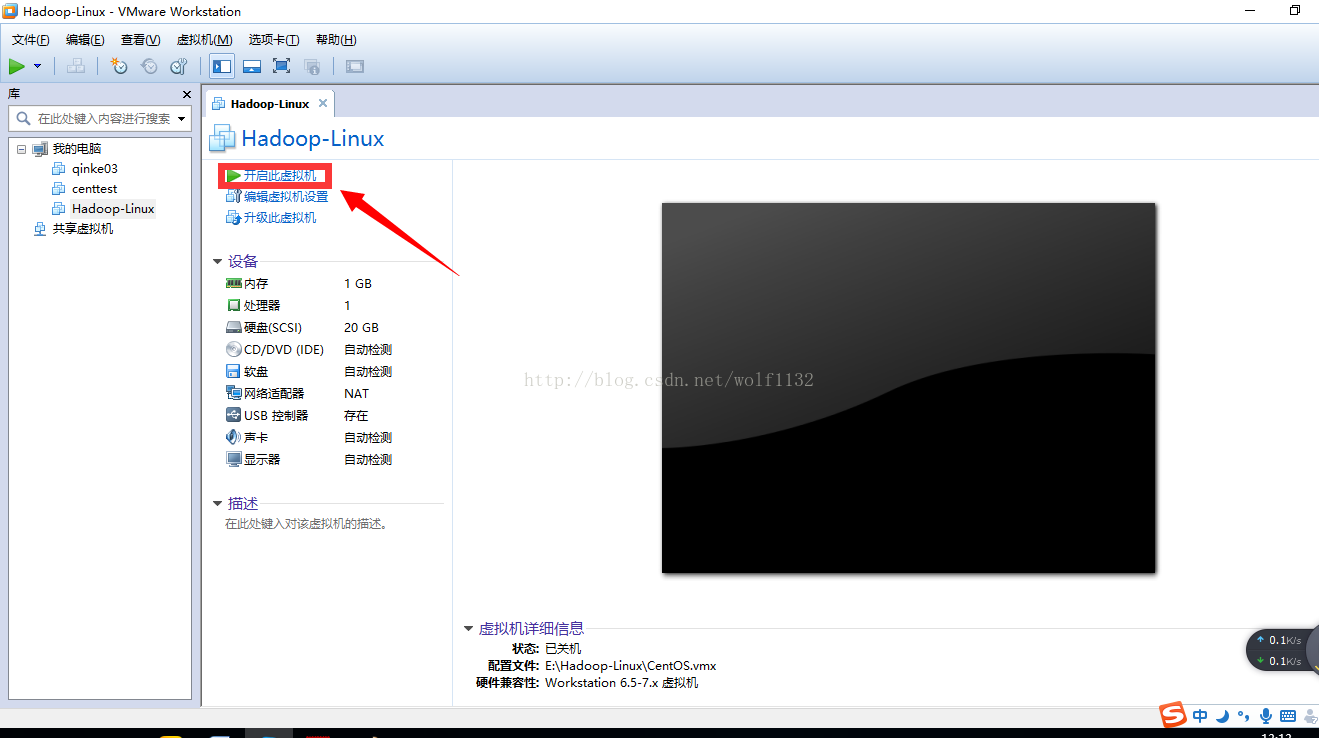Open the 查看(V) menu
Screen dimensions: 1319x738
140,40
